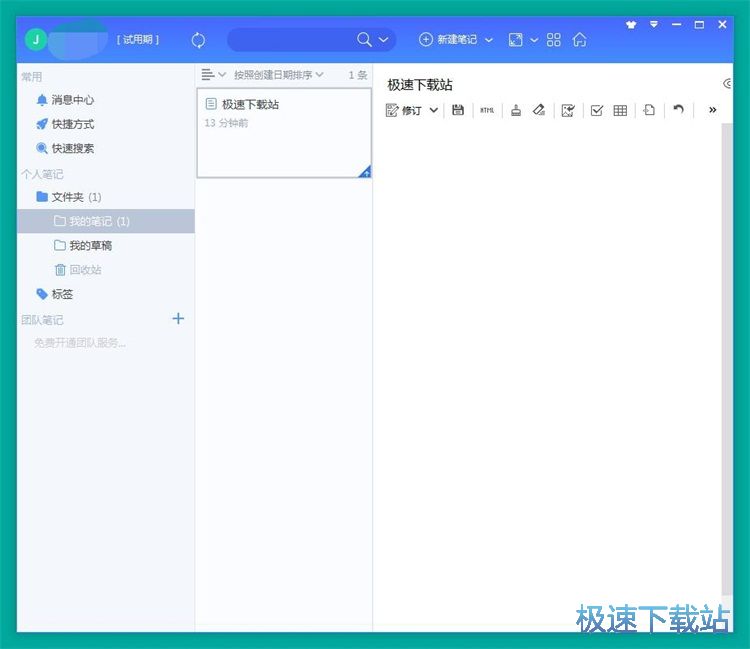This screenshot has width=750, height=649.
Task: Click the plus icon beside 团队笔记
Action: click(178, 319)
